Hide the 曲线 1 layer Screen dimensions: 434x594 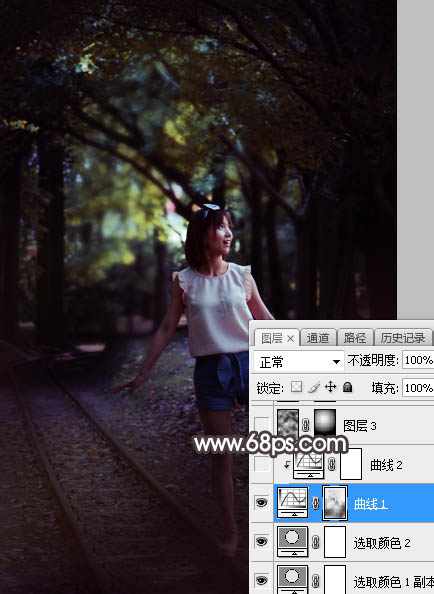(x=261, y=503)
